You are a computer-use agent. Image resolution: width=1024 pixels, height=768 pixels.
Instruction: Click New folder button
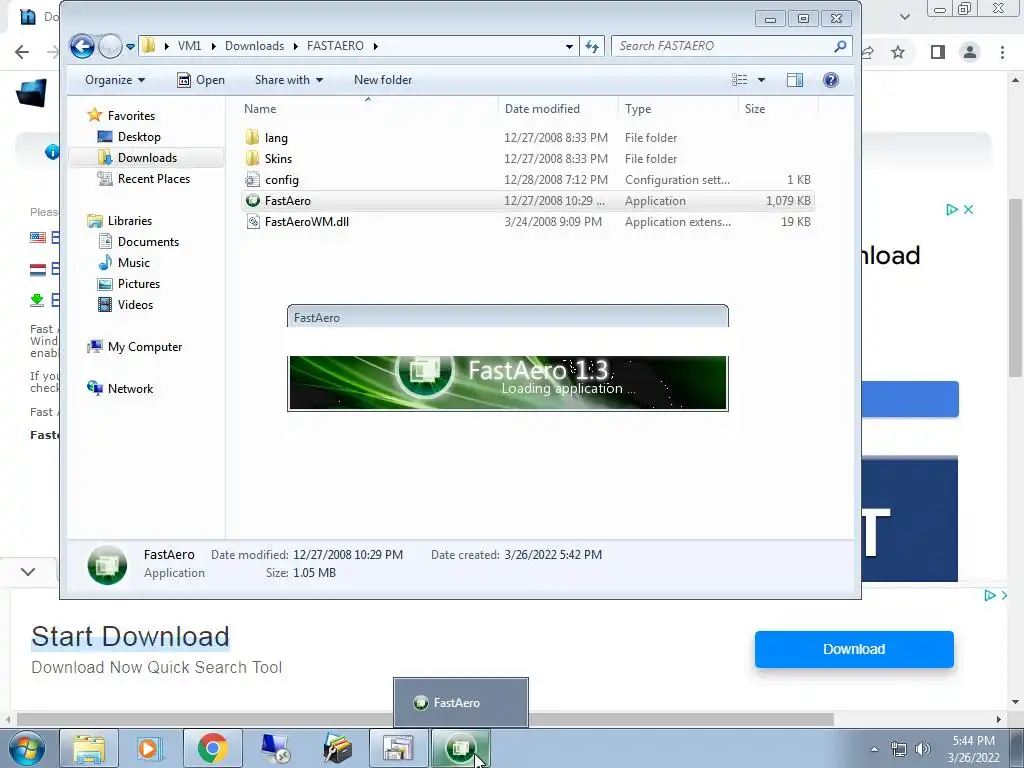pyautogui.click(x=383, y=80)
